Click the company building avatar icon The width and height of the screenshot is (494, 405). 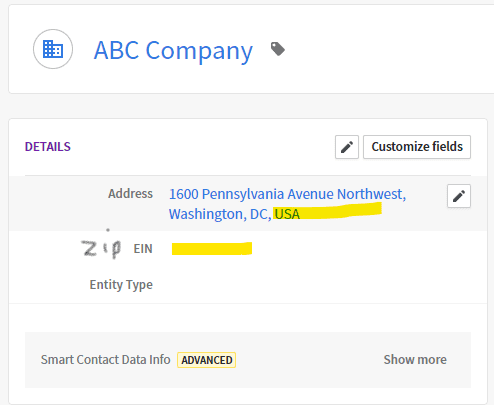coord(53,49)
